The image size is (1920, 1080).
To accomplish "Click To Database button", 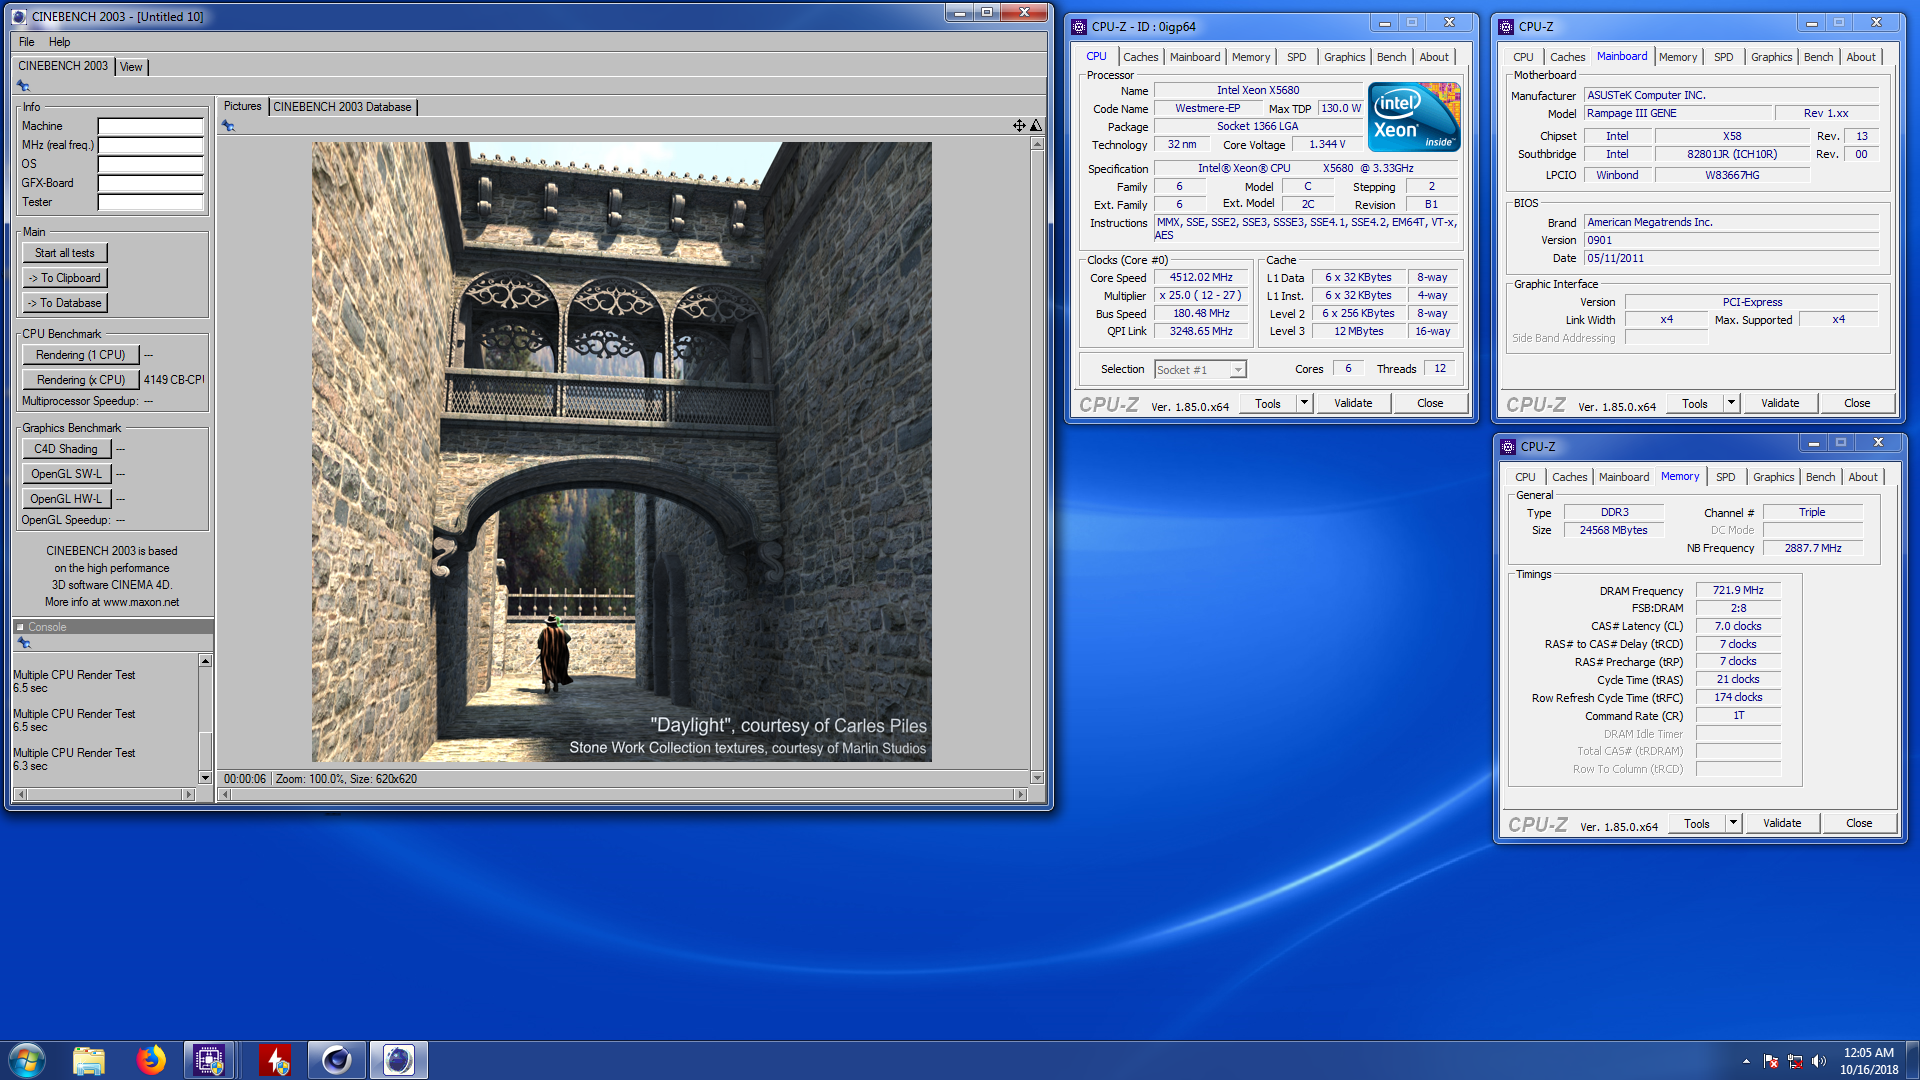I will (65, 303).
